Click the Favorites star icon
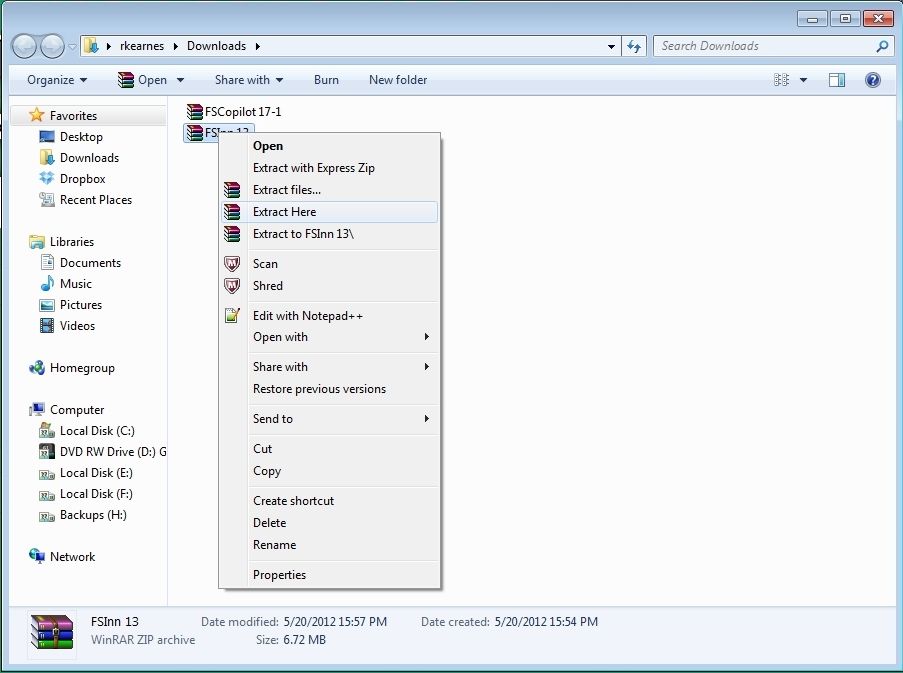Screen dimensions: 903x673 pyautogui.click(x=36, y=115)
